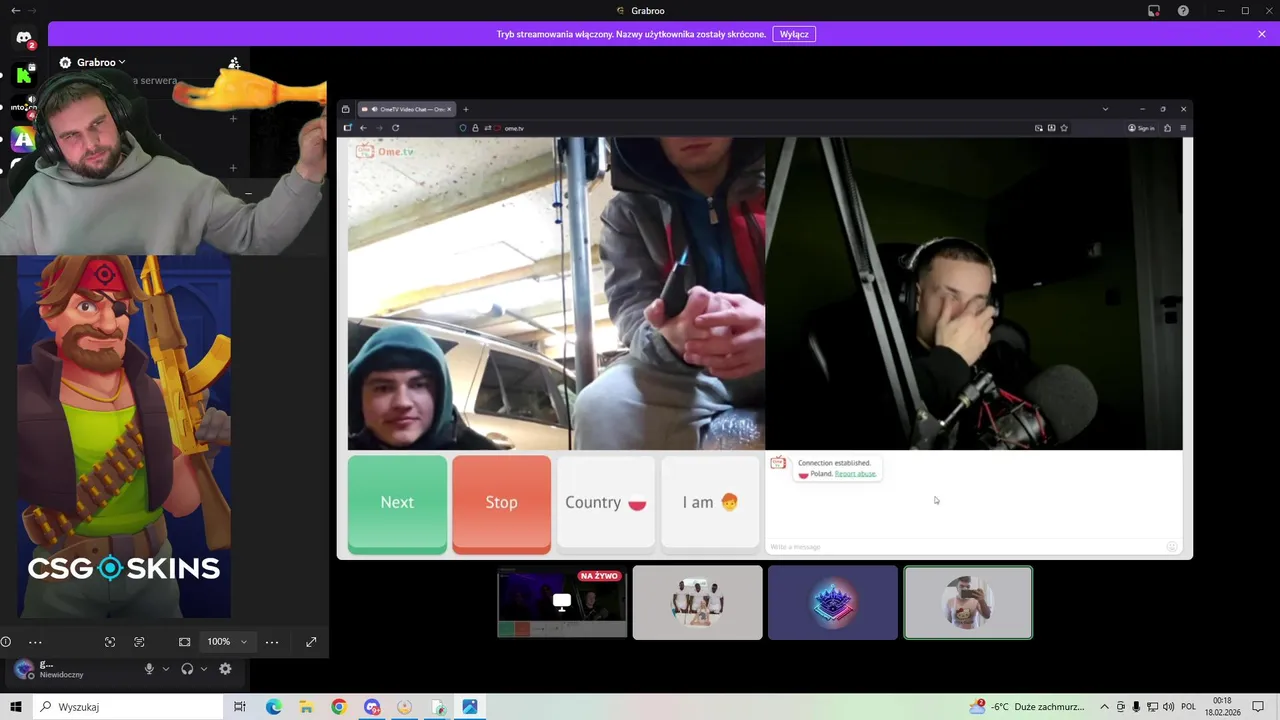
Task: Open the Windows Start menu
Action: 16,707
